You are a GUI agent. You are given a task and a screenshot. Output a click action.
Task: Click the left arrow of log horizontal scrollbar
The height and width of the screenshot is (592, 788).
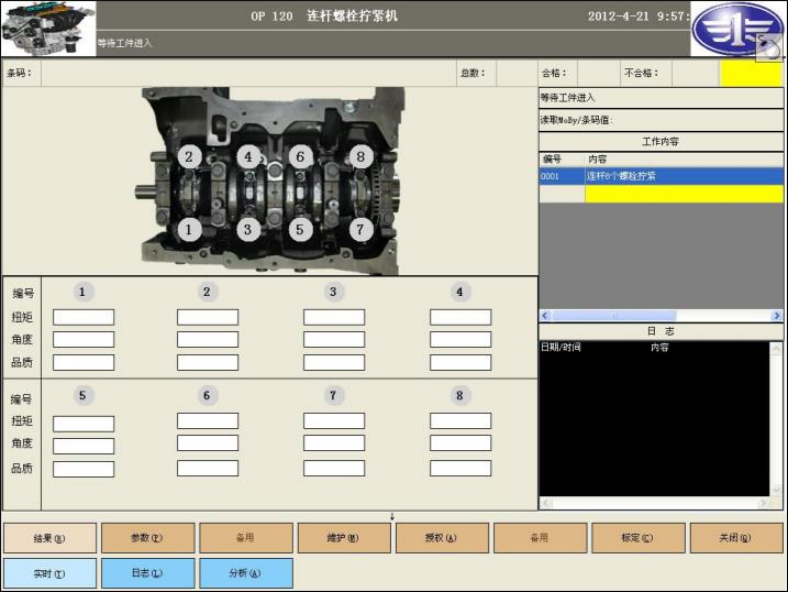pos(546,503)
